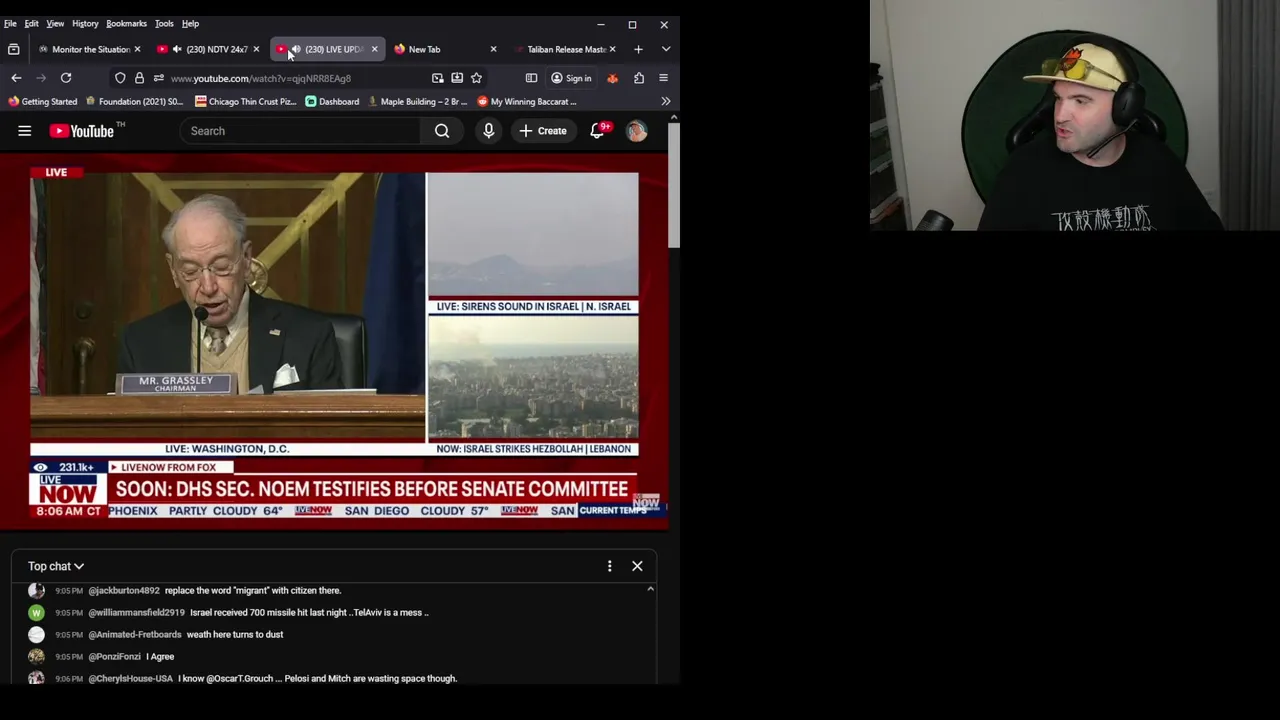Open the My Winning Baccarat bookmark
Screen dimensions: 1280x720
coord(527,101)
